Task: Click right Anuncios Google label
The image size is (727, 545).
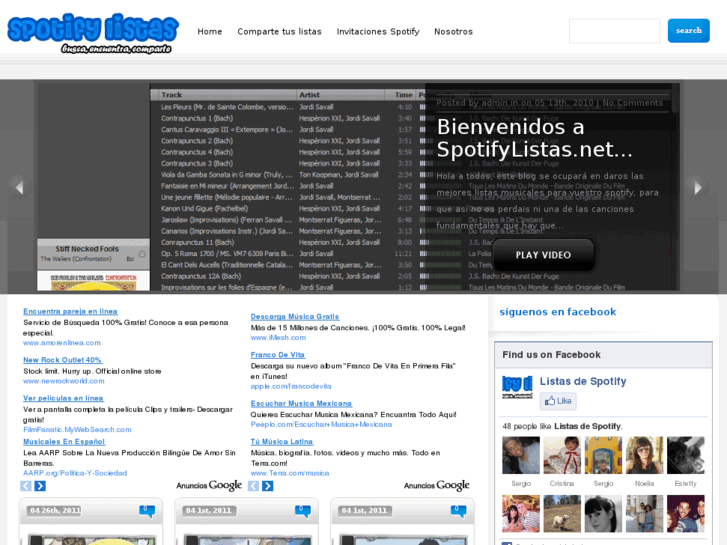Action: pyautogui.click(x=437, y=486)
